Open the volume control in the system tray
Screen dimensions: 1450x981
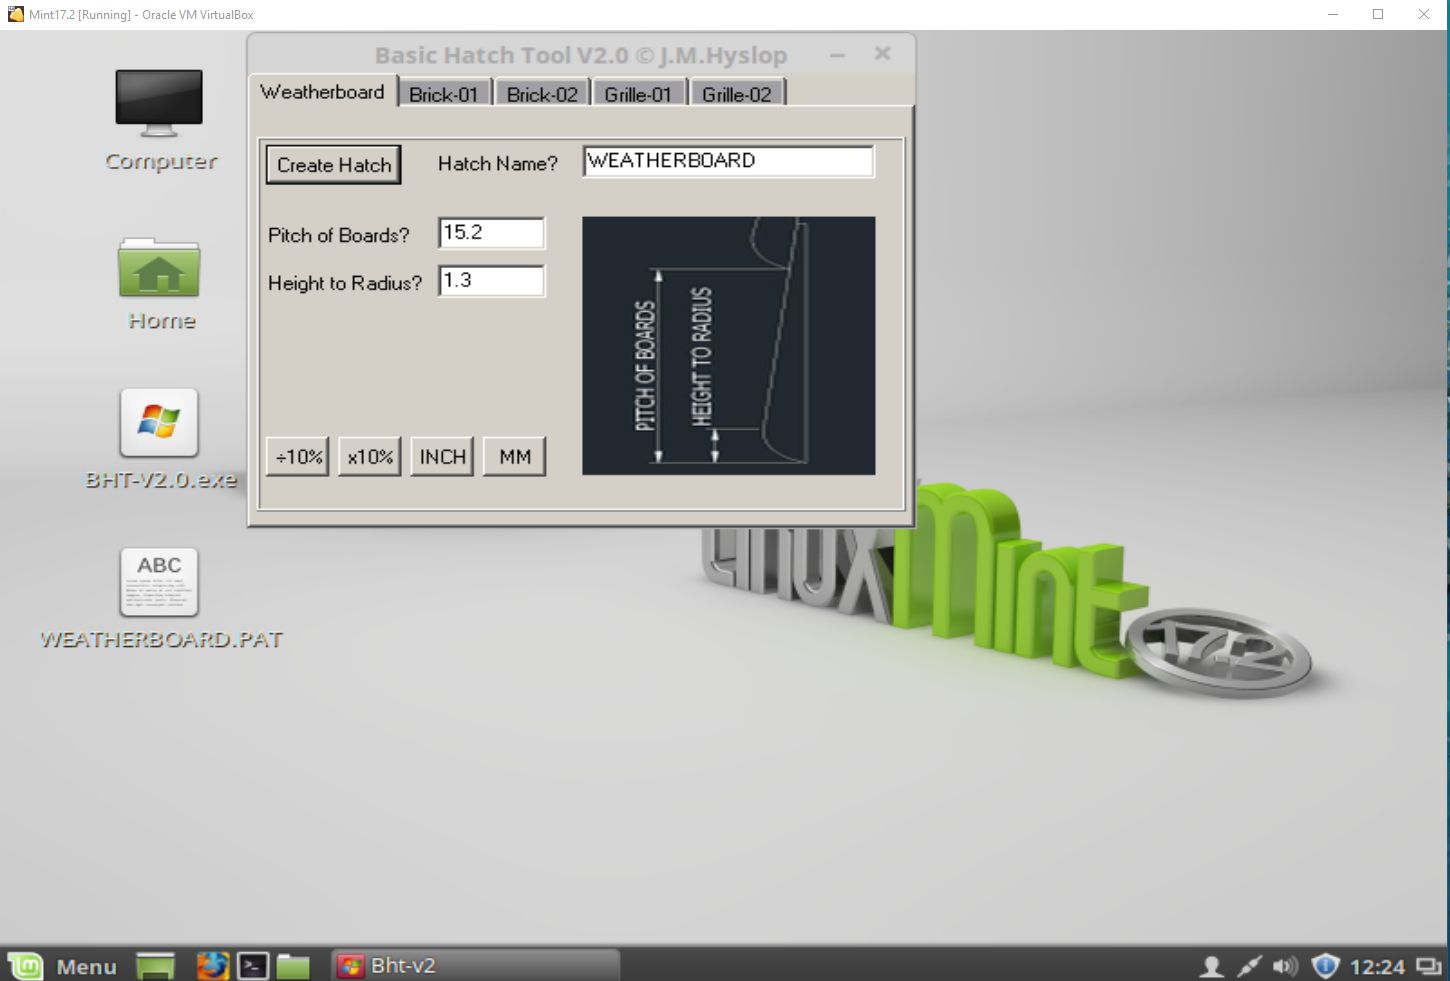(1284, 966)
